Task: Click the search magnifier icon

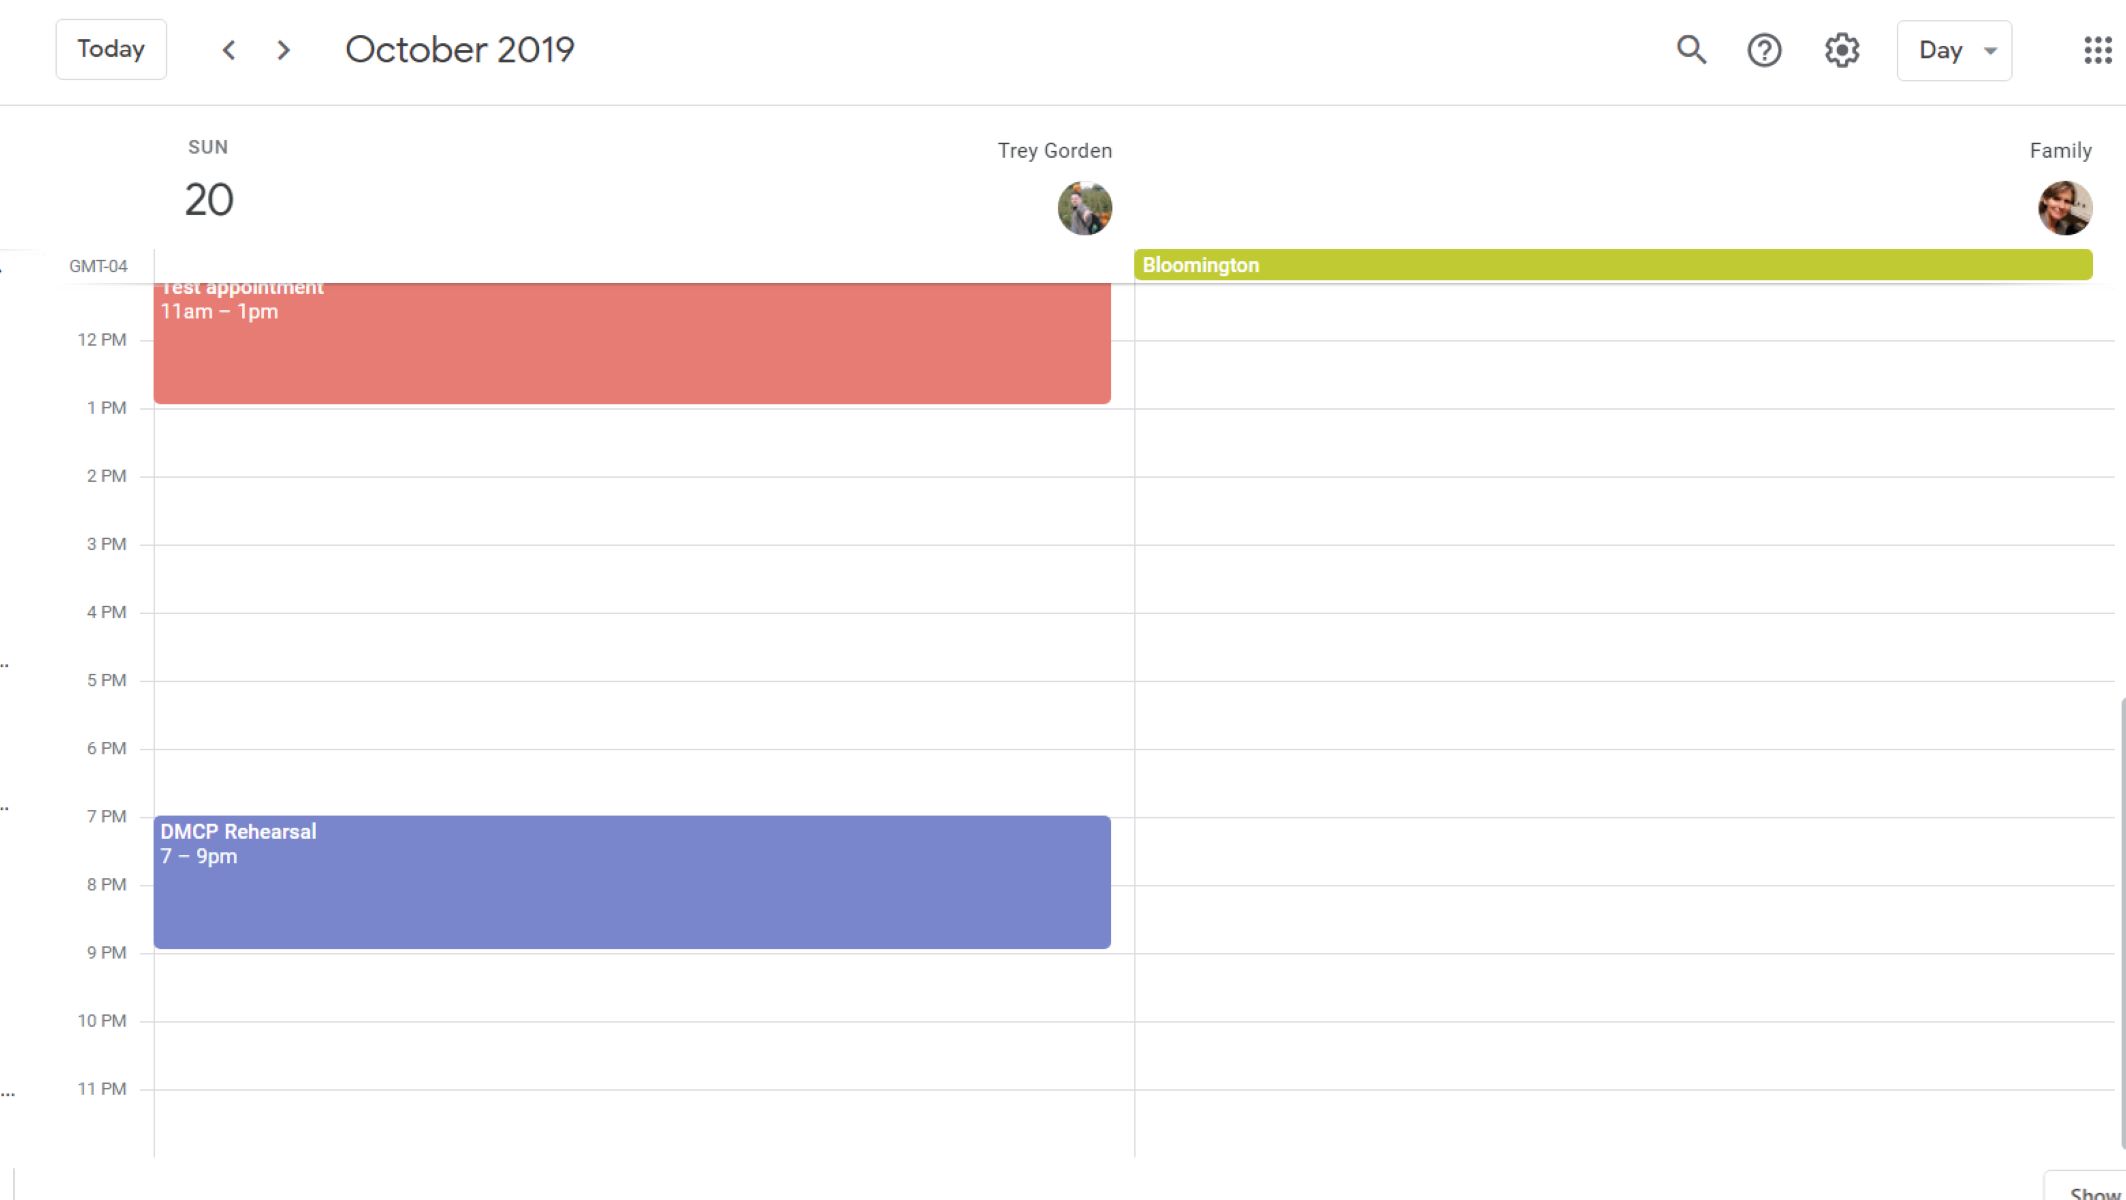Action: tap(1691, 50)
